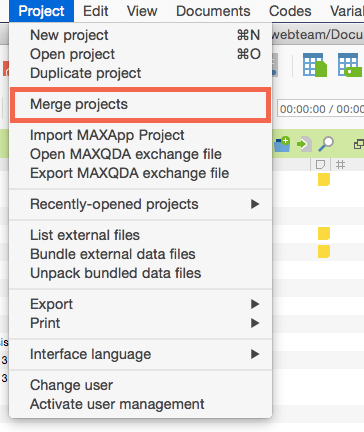Choose Change user

click(x=140, y=385)
